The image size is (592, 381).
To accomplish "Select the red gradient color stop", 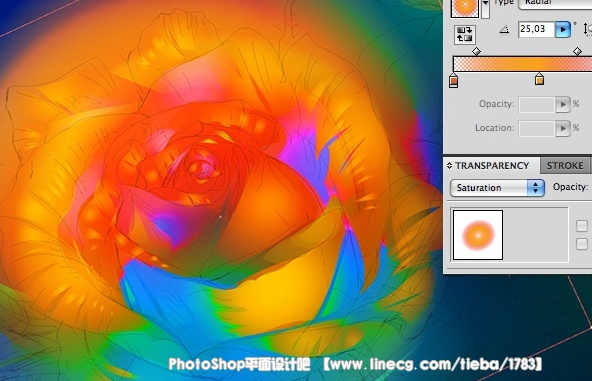I will (x=453, y=80).
